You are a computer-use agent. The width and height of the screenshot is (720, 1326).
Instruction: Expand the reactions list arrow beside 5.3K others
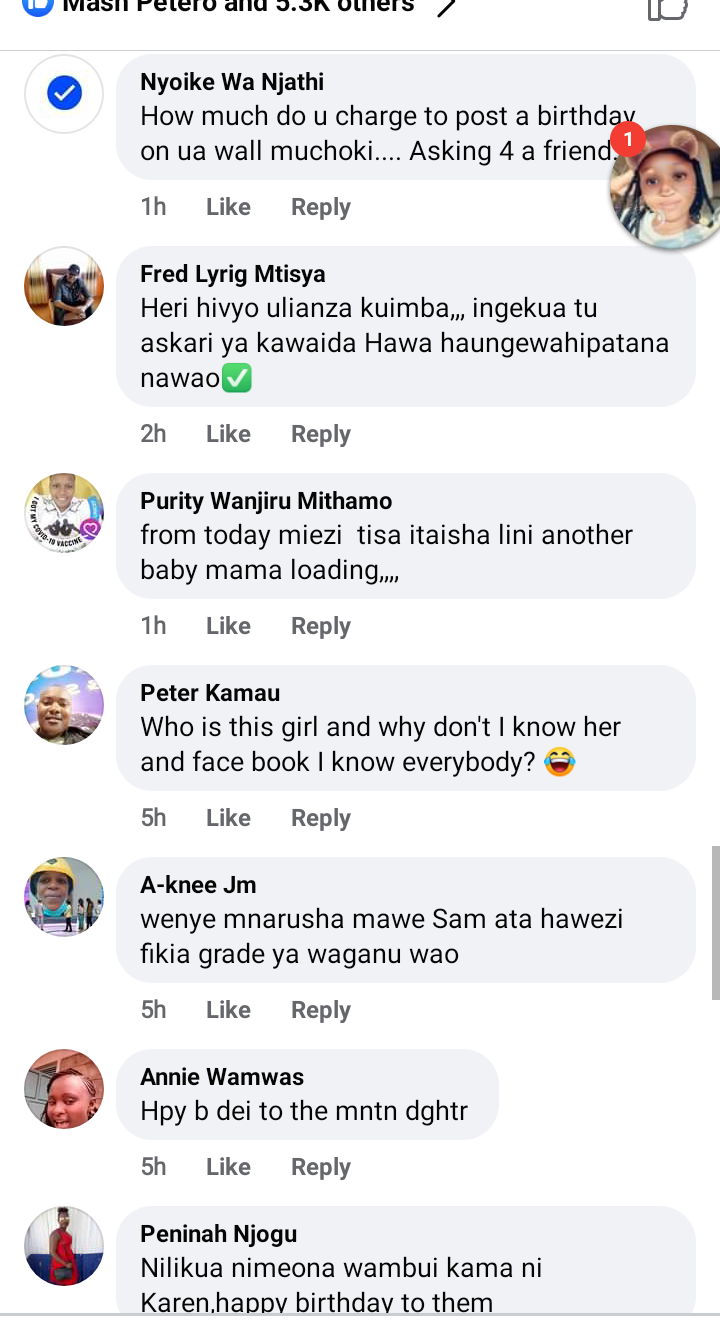click(447, 8)
